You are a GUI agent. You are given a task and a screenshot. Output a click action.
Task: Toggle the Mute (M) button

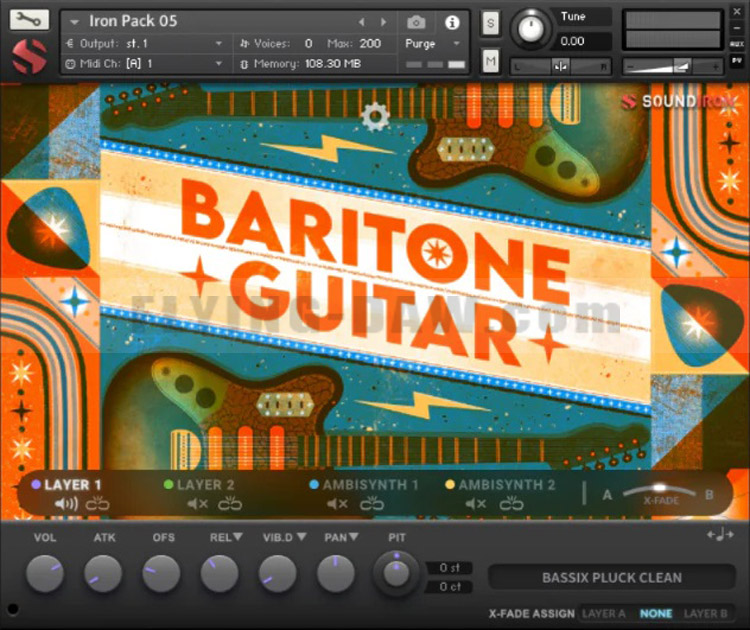pyautogui.click(x=490, y=61)
